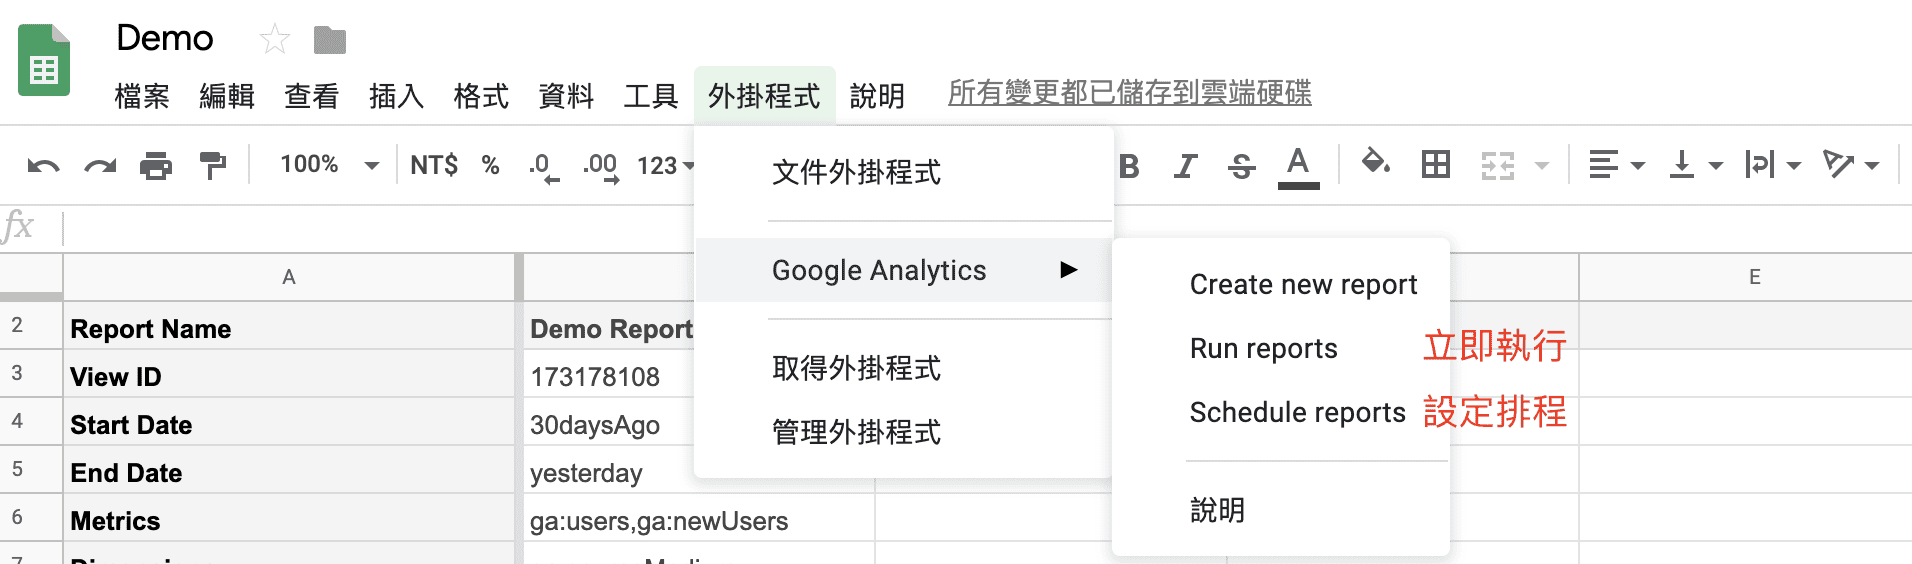Toggle italic formatting
The height and width of the screenshot is (564, 1912).
click(1186, 166)
